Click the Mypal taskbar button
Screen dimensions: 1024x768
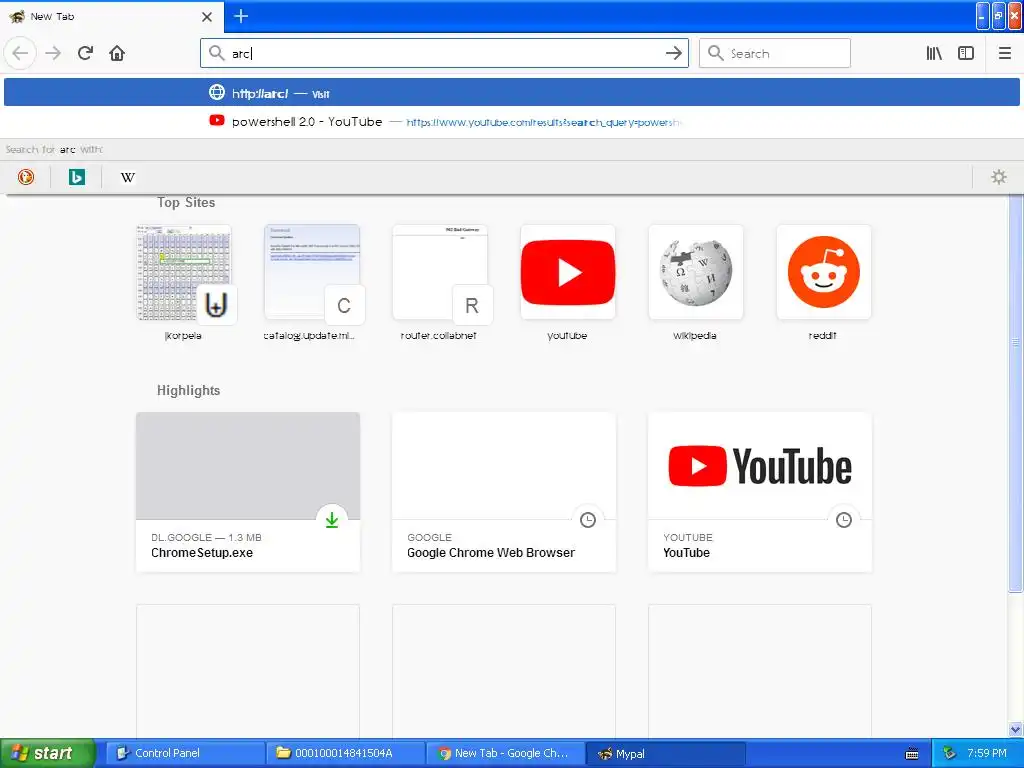[665, 753]
